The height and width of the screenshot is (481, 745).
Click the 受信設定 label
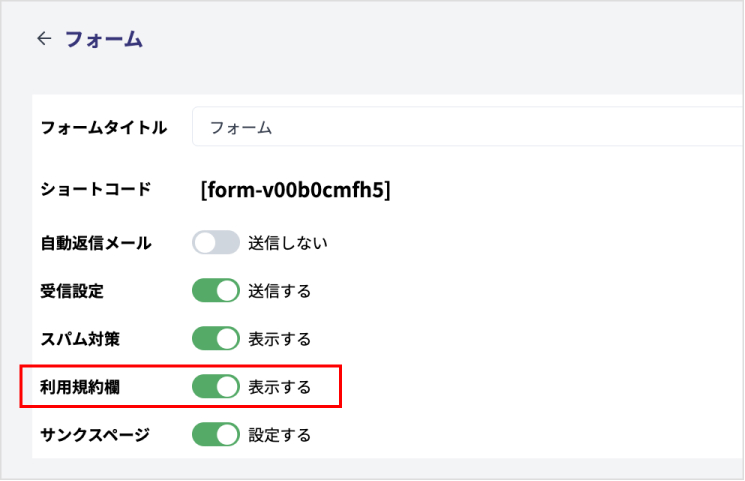click(x=71, y=291)
